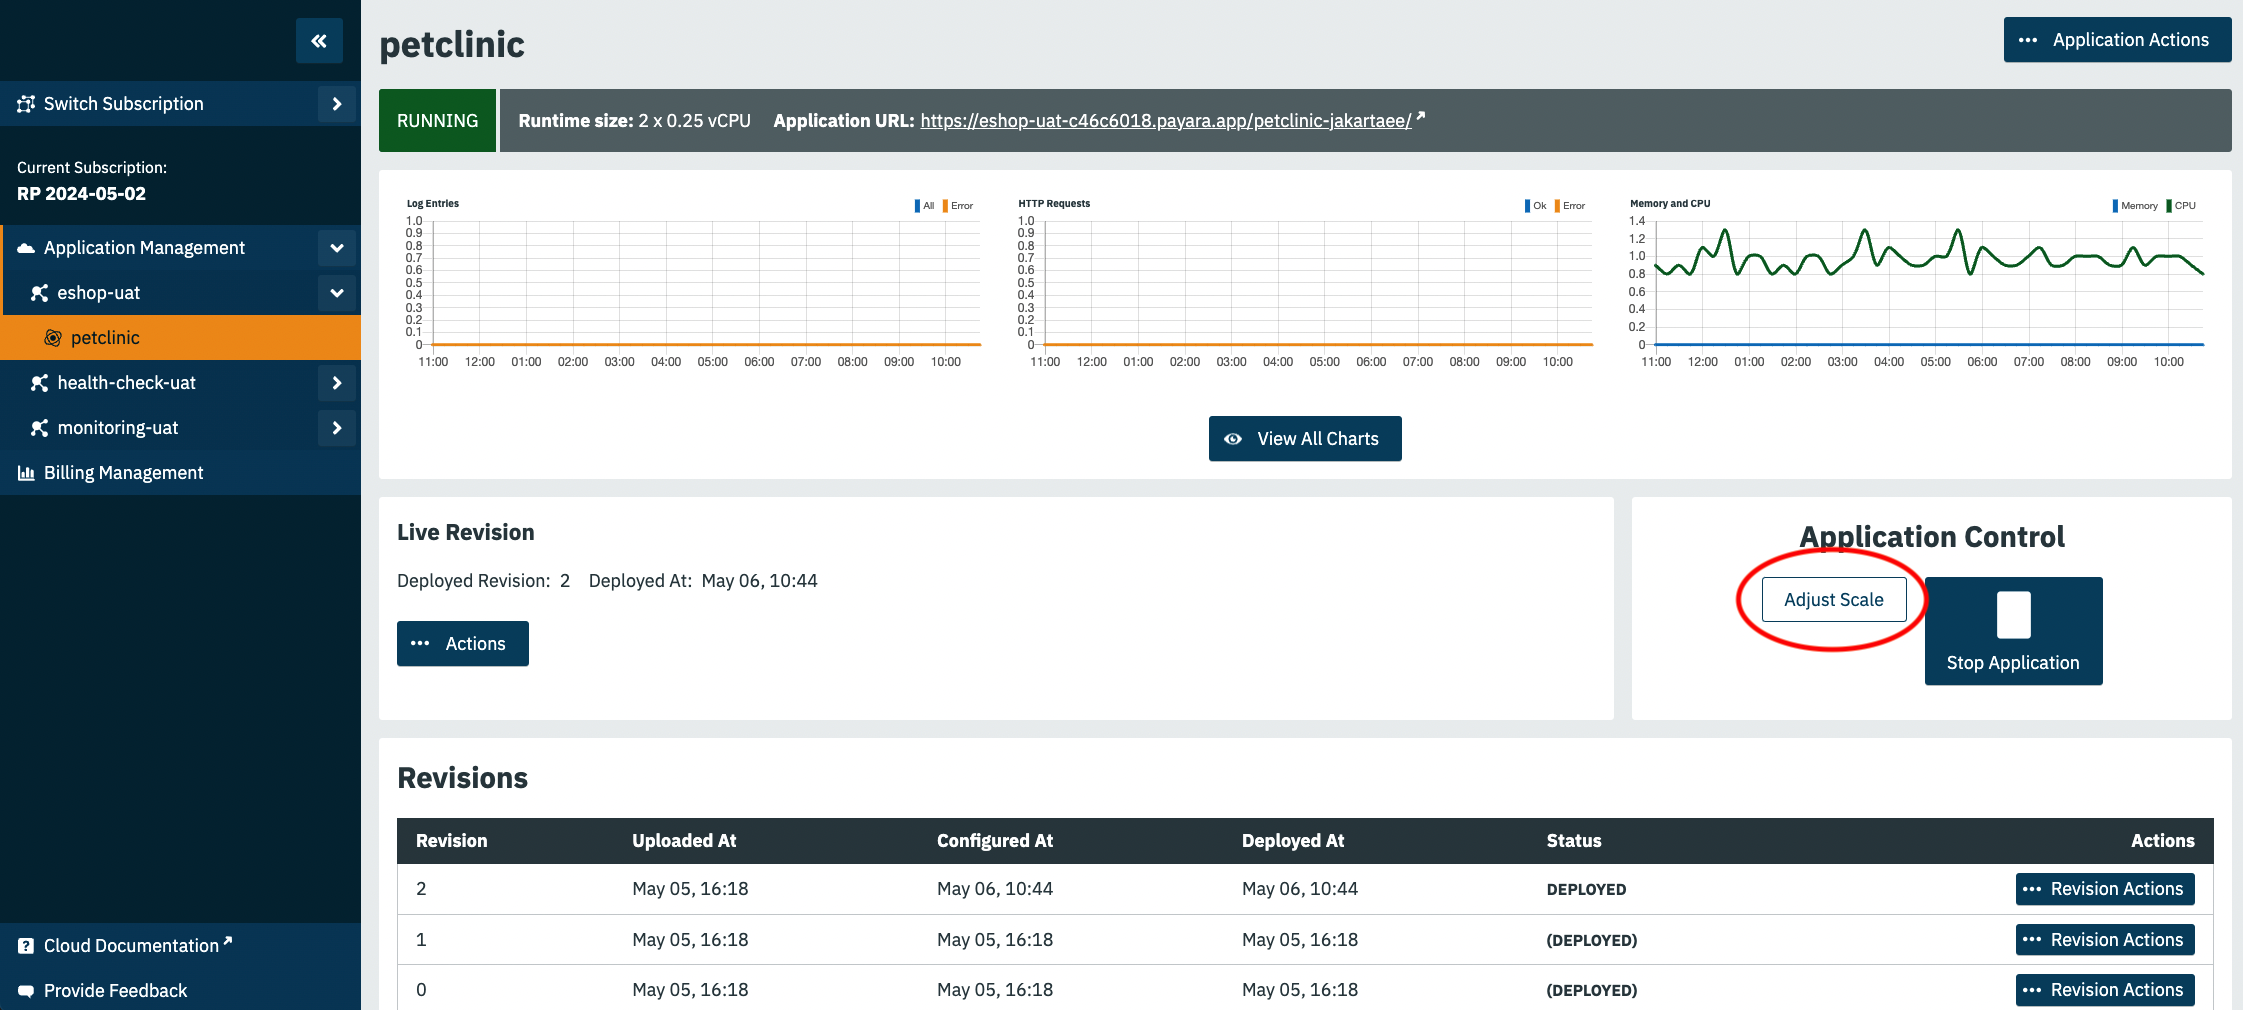Select petclinic application icon in sidebar
This screenshot has width=2243, height=1010.
click(x=53, y=338)
